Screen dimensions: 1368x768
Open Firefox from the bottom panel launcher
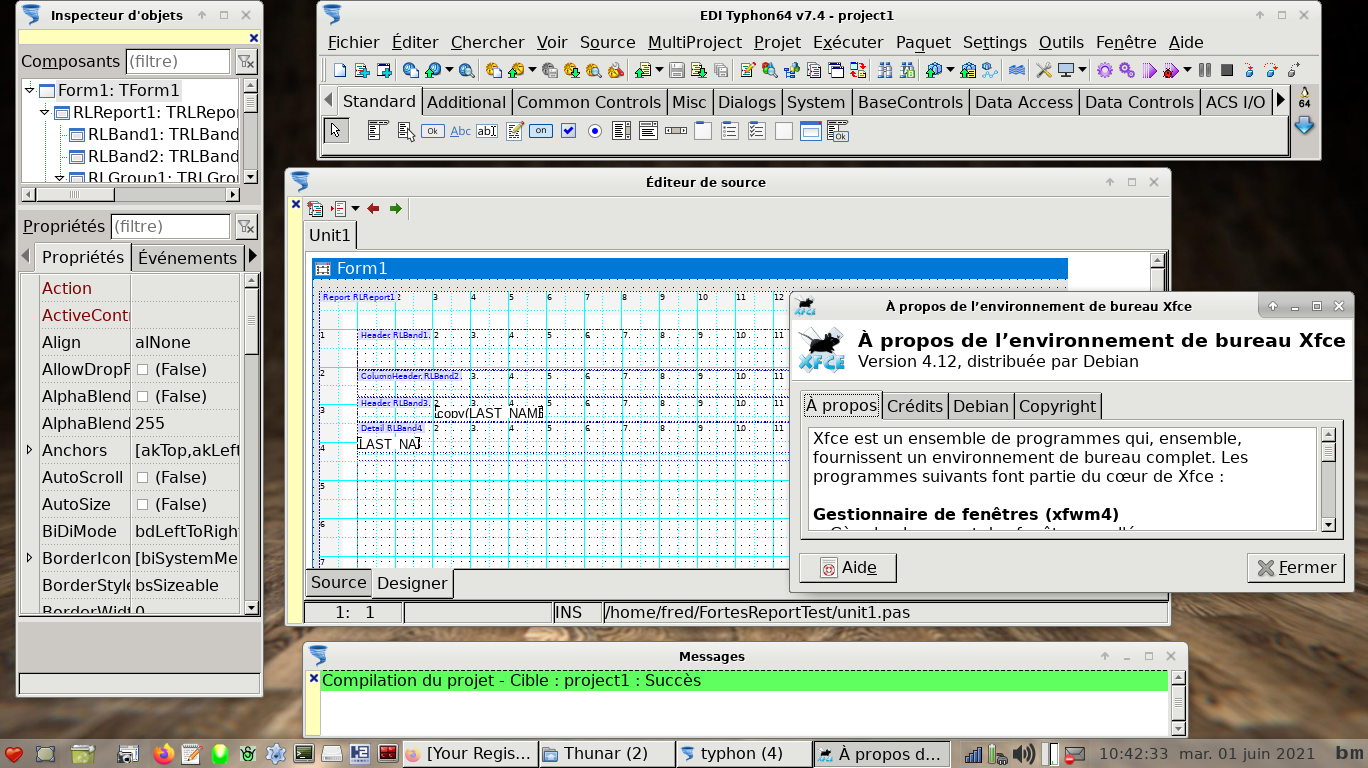[x=164, y=754]
